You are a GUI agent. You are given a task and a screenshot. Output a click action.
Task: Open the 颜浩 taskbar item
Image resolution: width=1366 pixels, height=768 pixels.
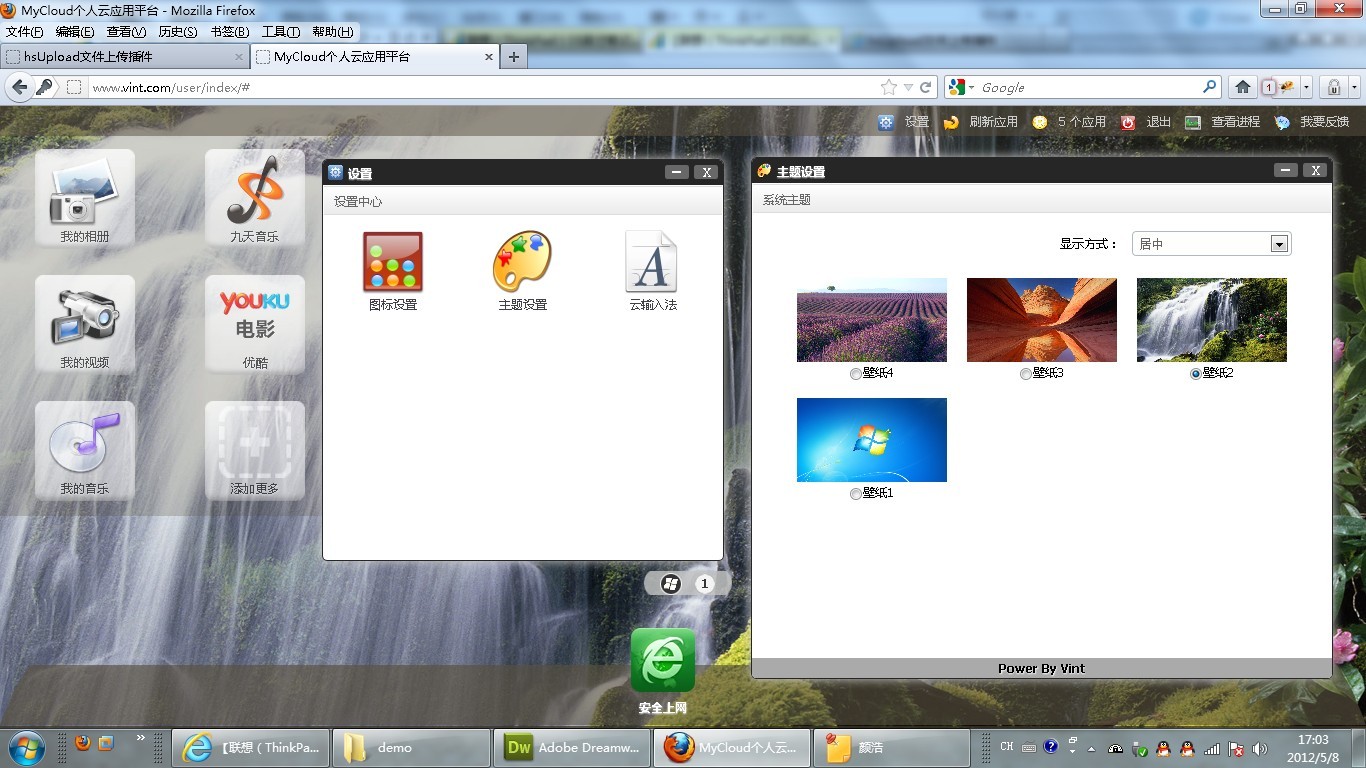point(892,748)
